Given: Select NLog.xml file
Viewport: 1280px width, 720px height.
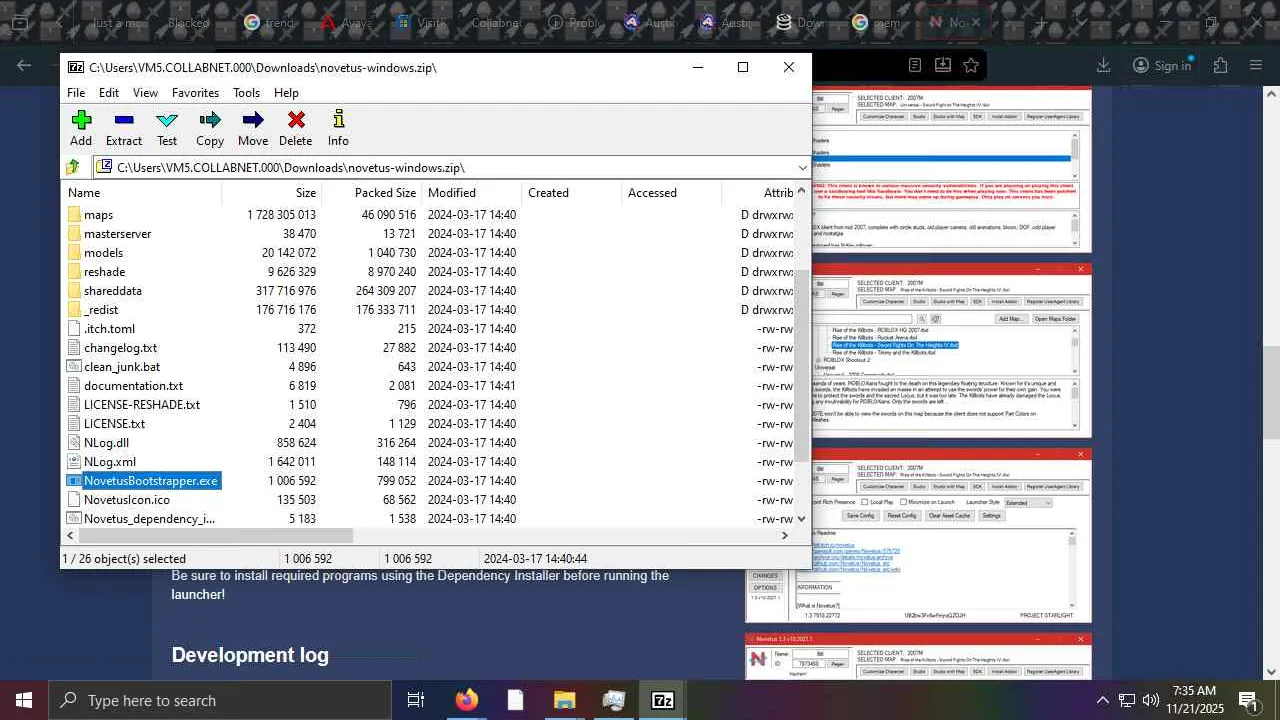Looking at the screenshot, I should click(x=110, y=462).
